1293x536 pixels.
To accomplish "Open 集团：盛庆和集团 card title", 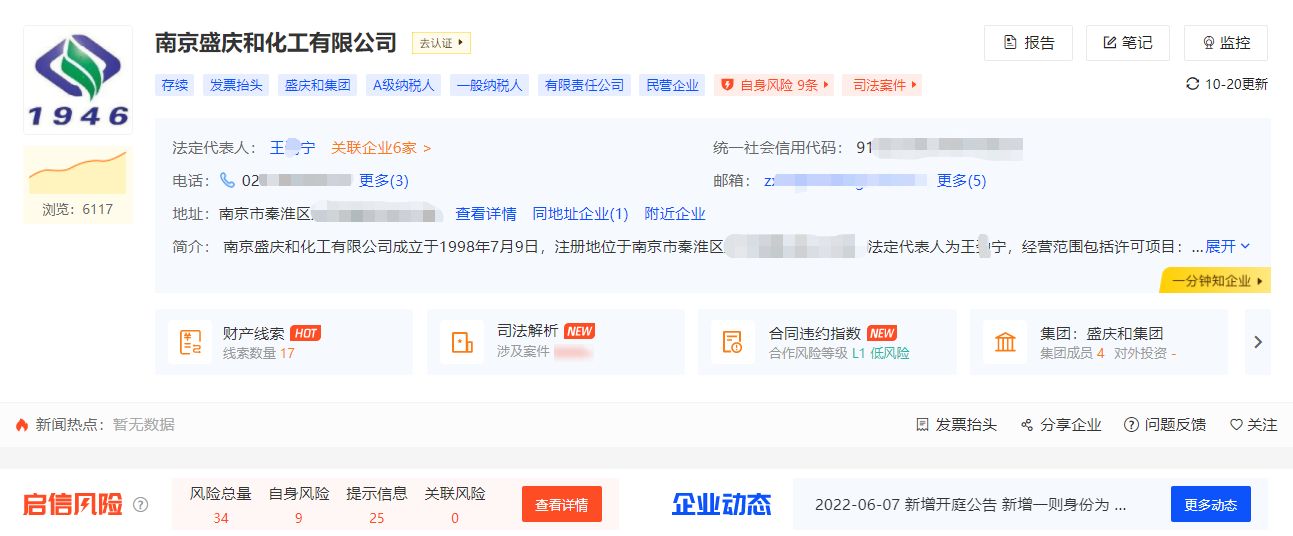I will (1101, 333).
